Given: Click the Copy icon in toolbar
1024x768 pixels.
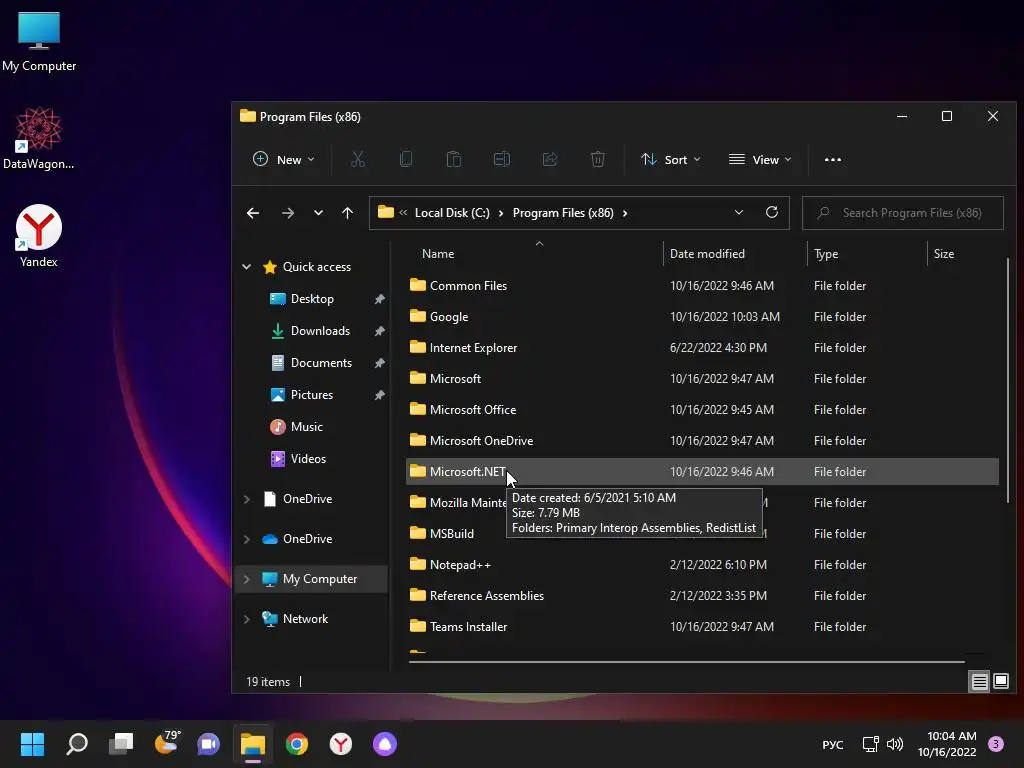Looking at the screenshot, I should pos(406,159).
